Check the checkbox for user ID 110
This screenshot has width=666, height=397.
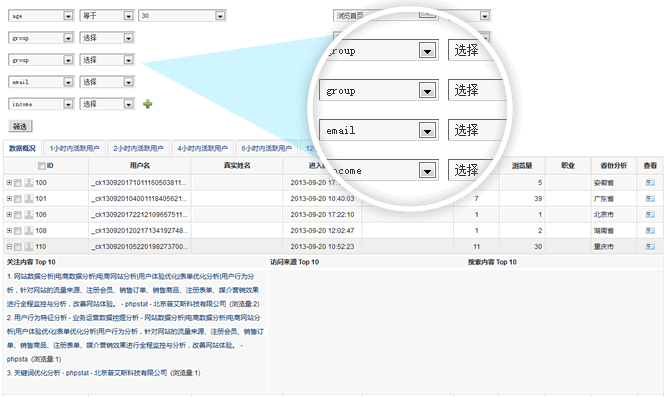click(x=17, y=247)
